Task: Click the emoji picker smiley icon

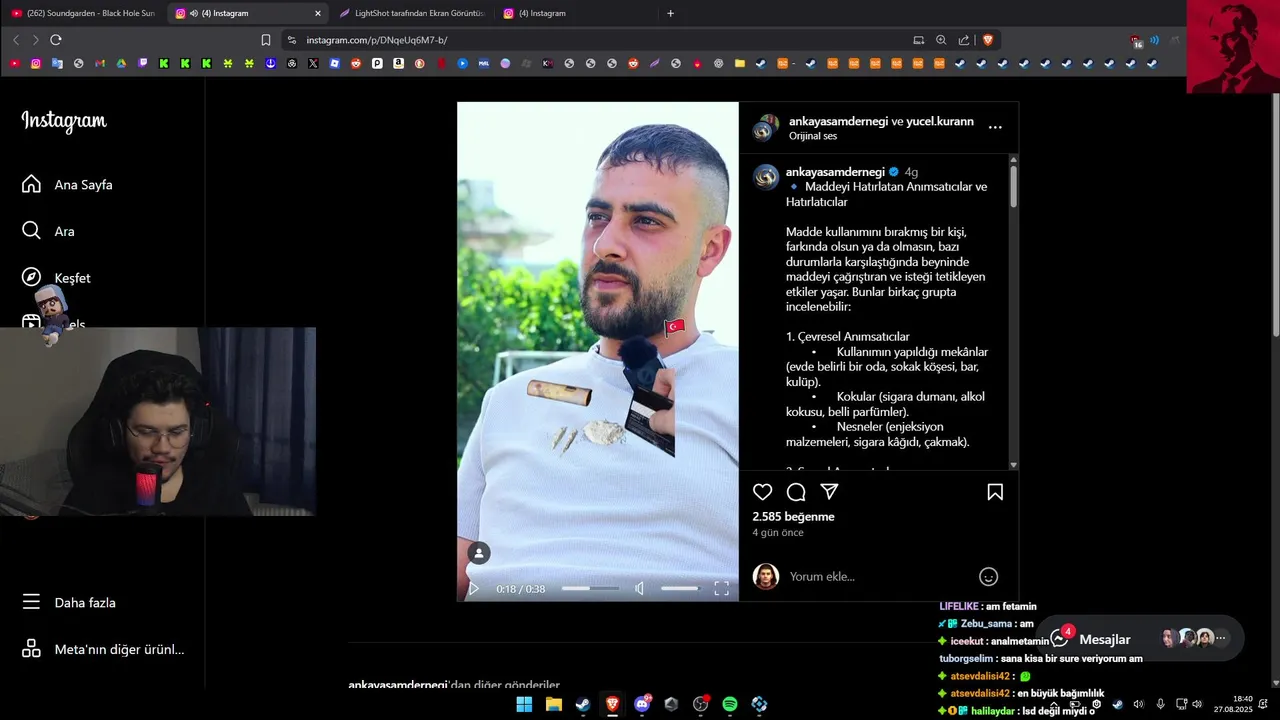Action: 988,576
